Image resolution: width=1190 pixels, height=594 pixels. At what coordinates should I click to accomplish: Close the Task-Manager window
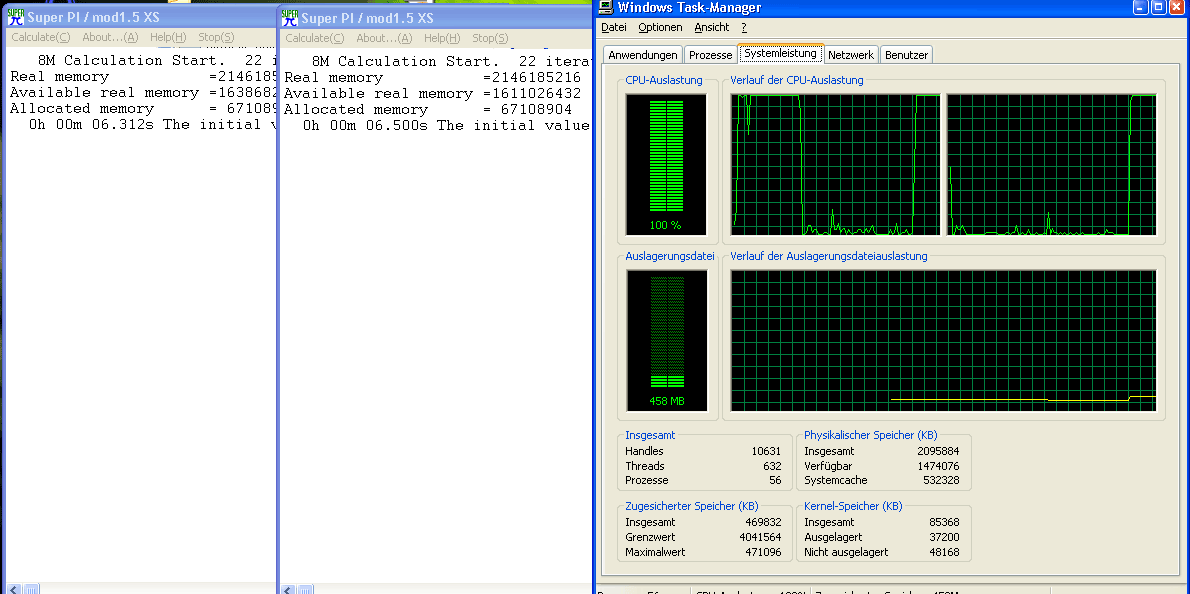pos(1177,8)
